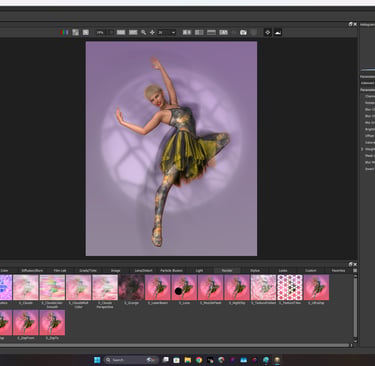Open the Color filter category tab
The height and width of the screenshot is (366, 375).
pyautogui.click(x=4, y=270)
